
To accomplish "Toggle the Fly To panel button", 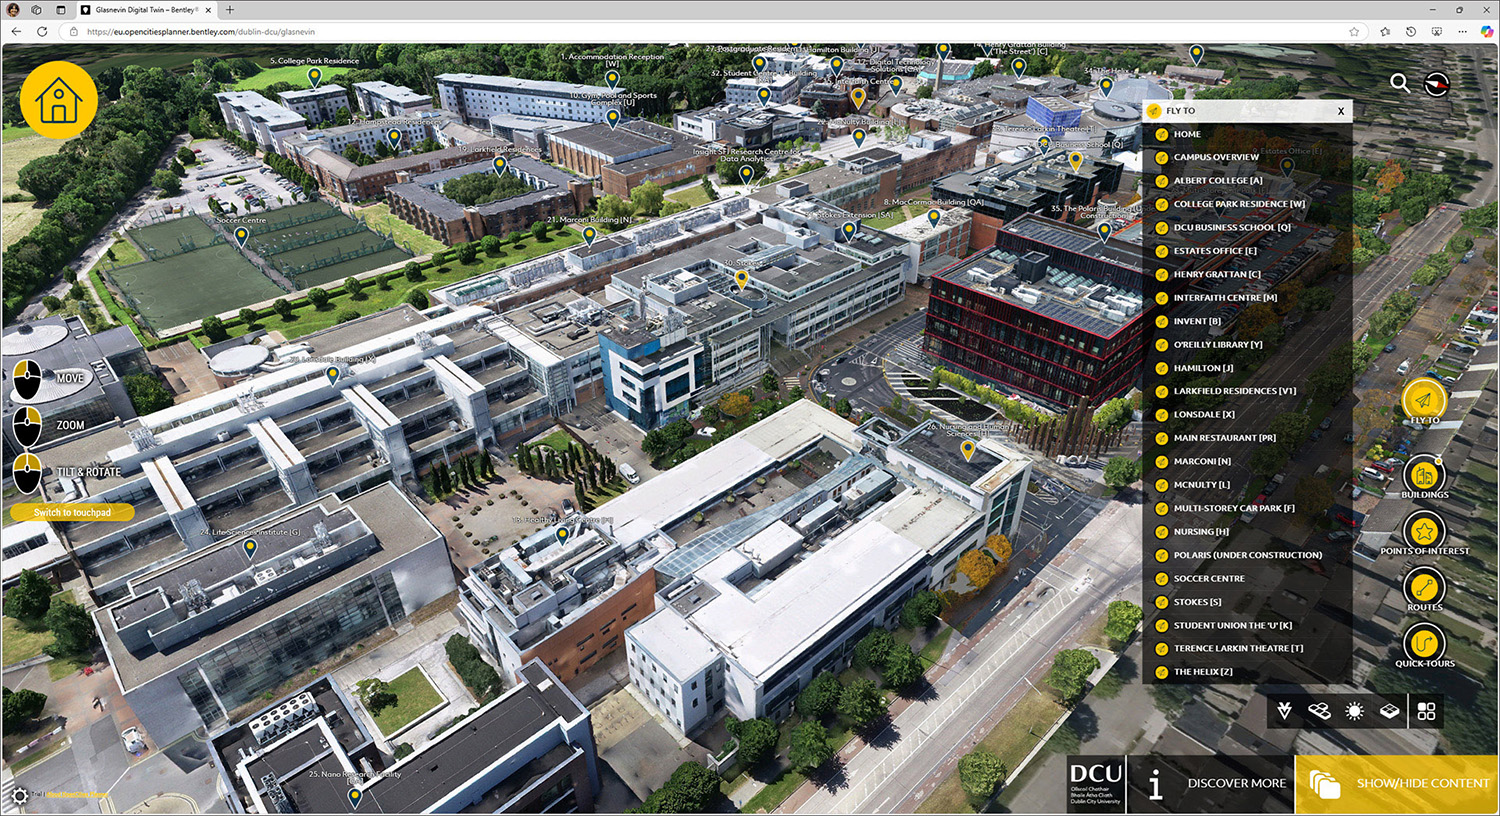I will [x=1424, y=401].
